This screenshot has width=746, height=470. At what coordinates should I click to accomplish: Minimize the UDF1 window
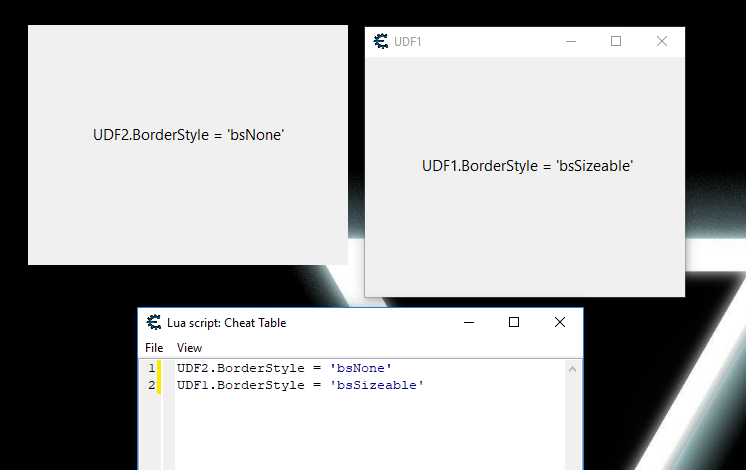click(571, 41)
